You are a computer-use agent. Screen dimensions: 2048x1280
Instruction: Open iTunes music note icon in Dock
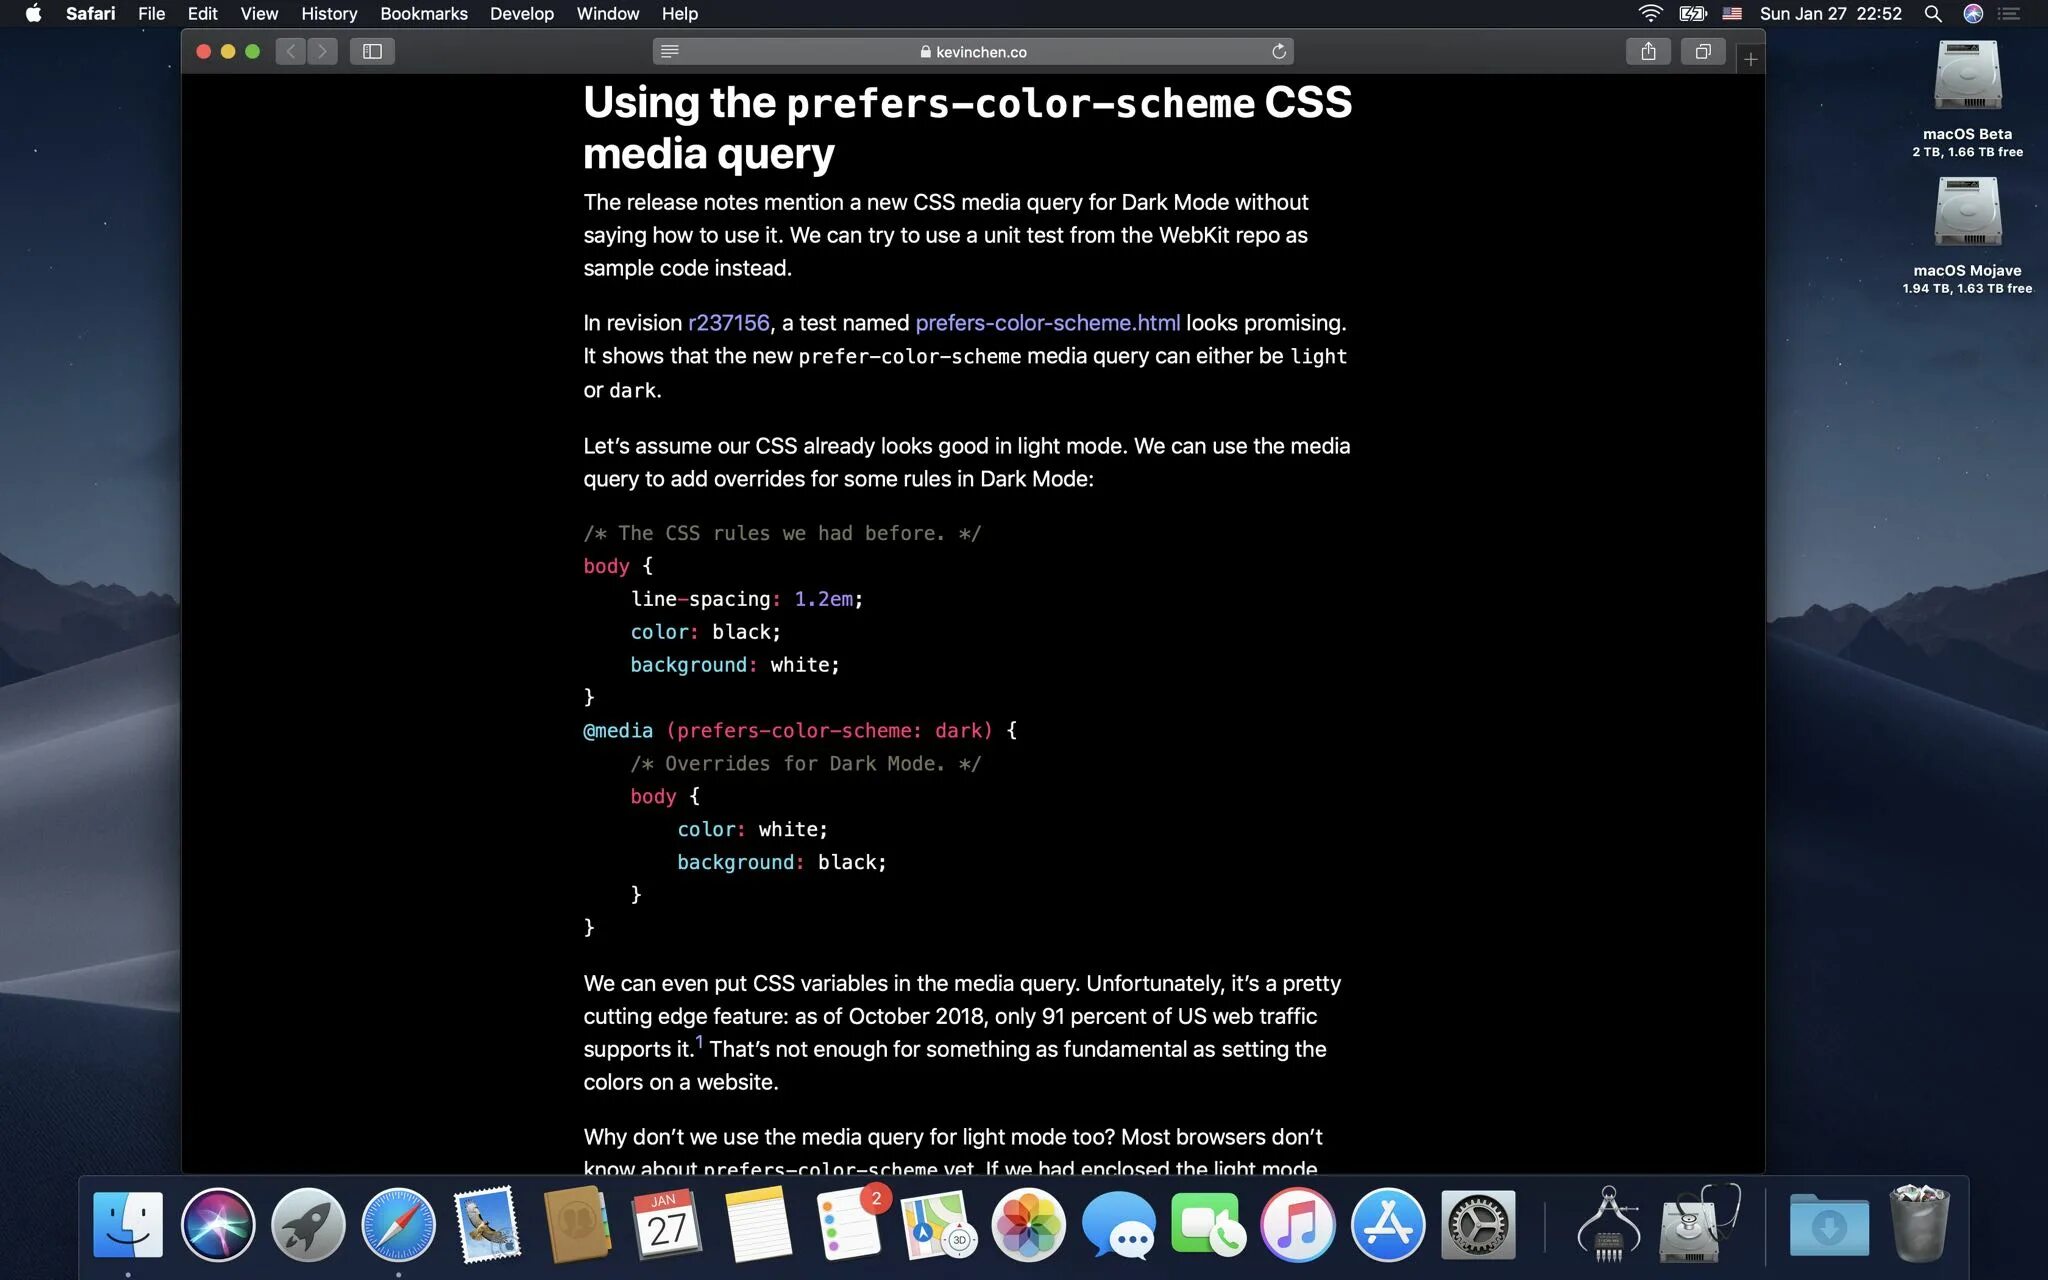tap(1298, 1225)
